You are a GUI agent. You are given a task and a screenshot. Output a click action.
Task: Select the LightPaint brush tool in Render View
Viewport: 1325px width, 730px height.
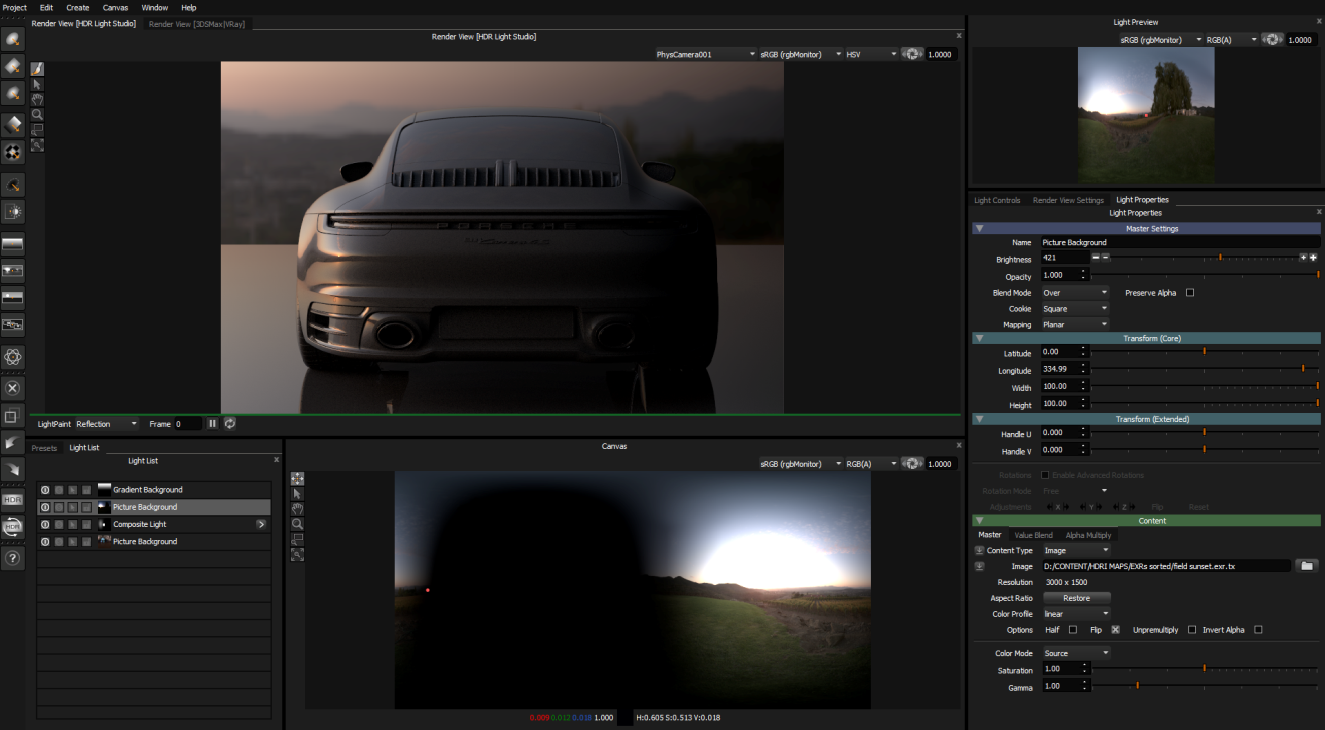pos(37,69)
